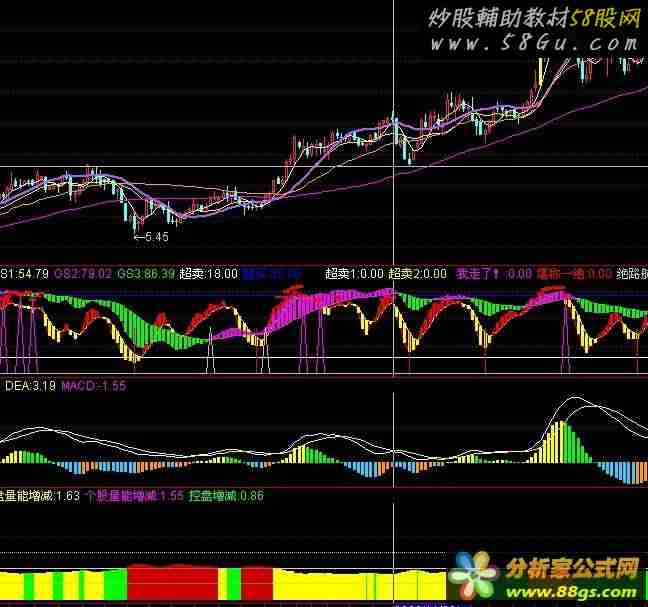Viewport: 648px width, 607px height.
Task: Select the 超卖2:0.00 indicator label
Action: click(418, 274)
